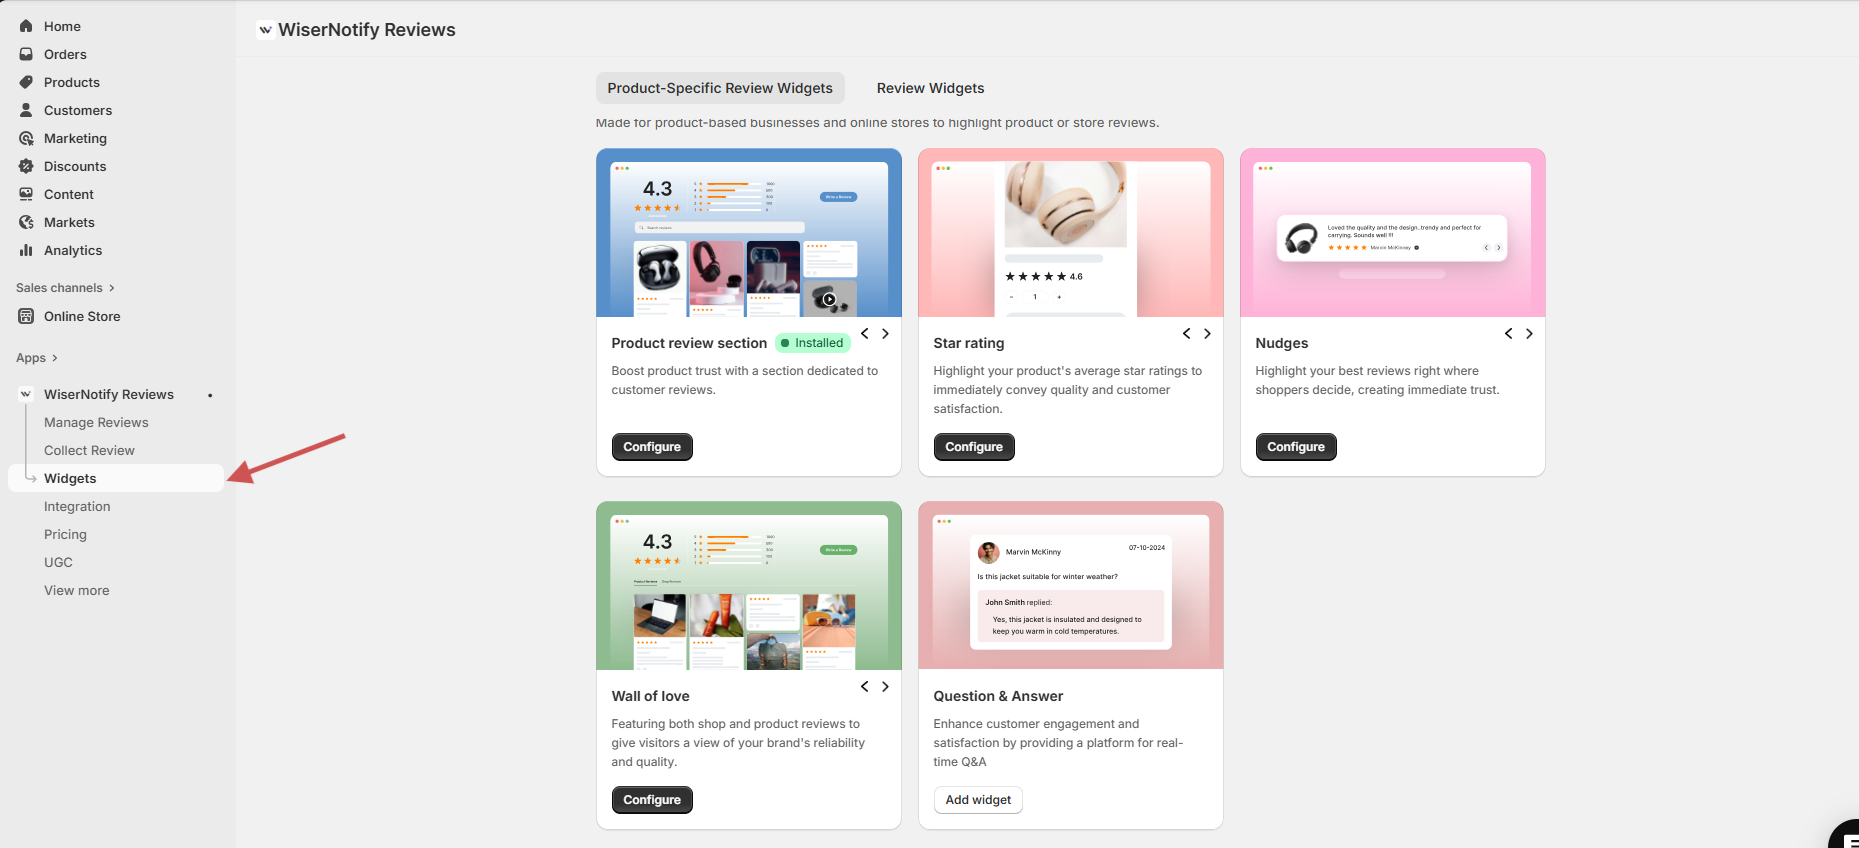
Task: Configure the Star rating widget
Action: tap(973, 447)
